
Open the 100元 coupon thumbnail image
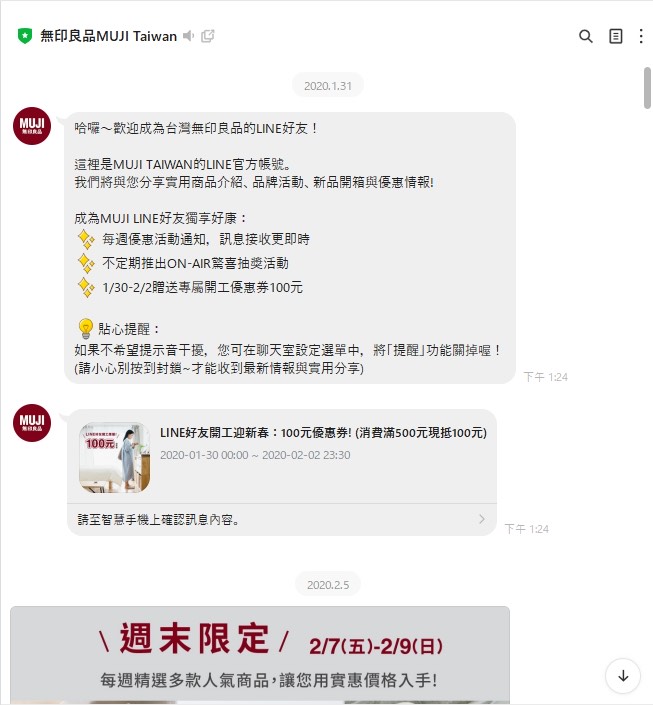114,457
